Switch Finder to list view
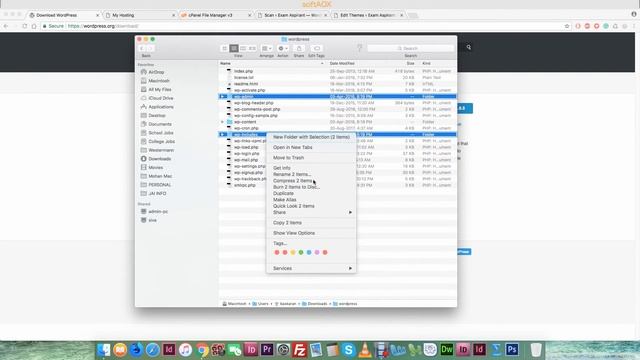The width and height of the screenshot is (640, 360). click(234, 48)
